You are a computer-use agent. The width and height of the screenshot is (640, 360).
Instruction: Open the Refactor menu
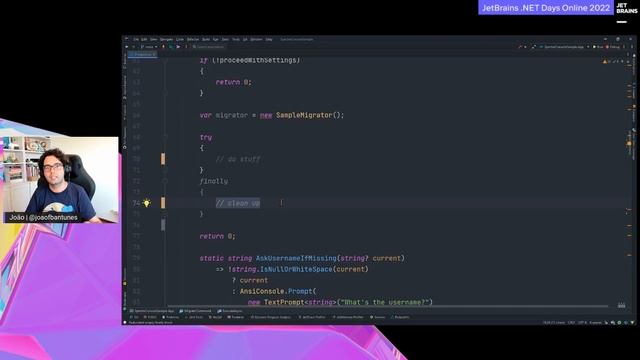pos(193,39)
